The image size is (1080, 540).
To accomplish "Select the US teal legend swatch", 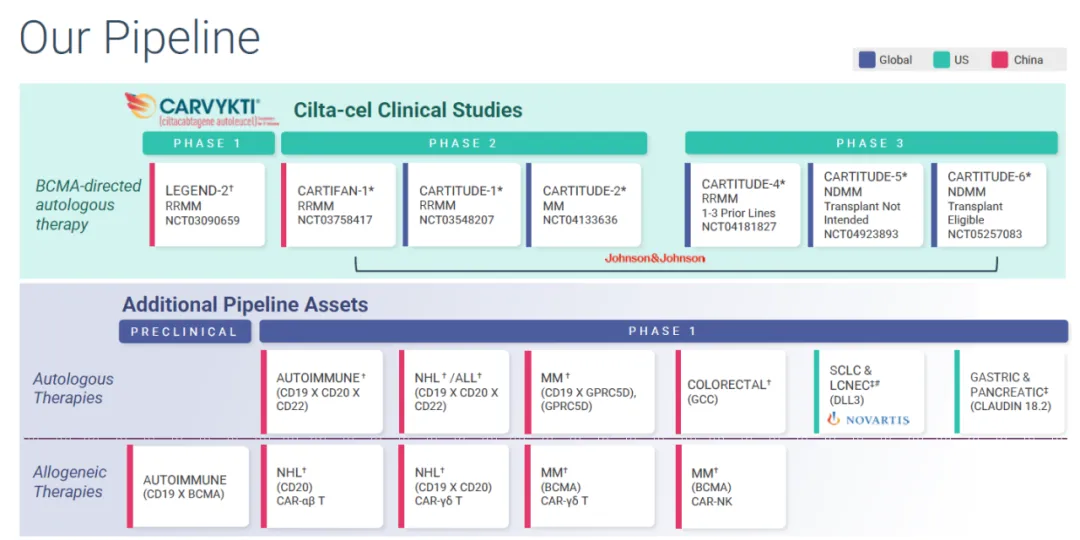I will coord(942,60).
